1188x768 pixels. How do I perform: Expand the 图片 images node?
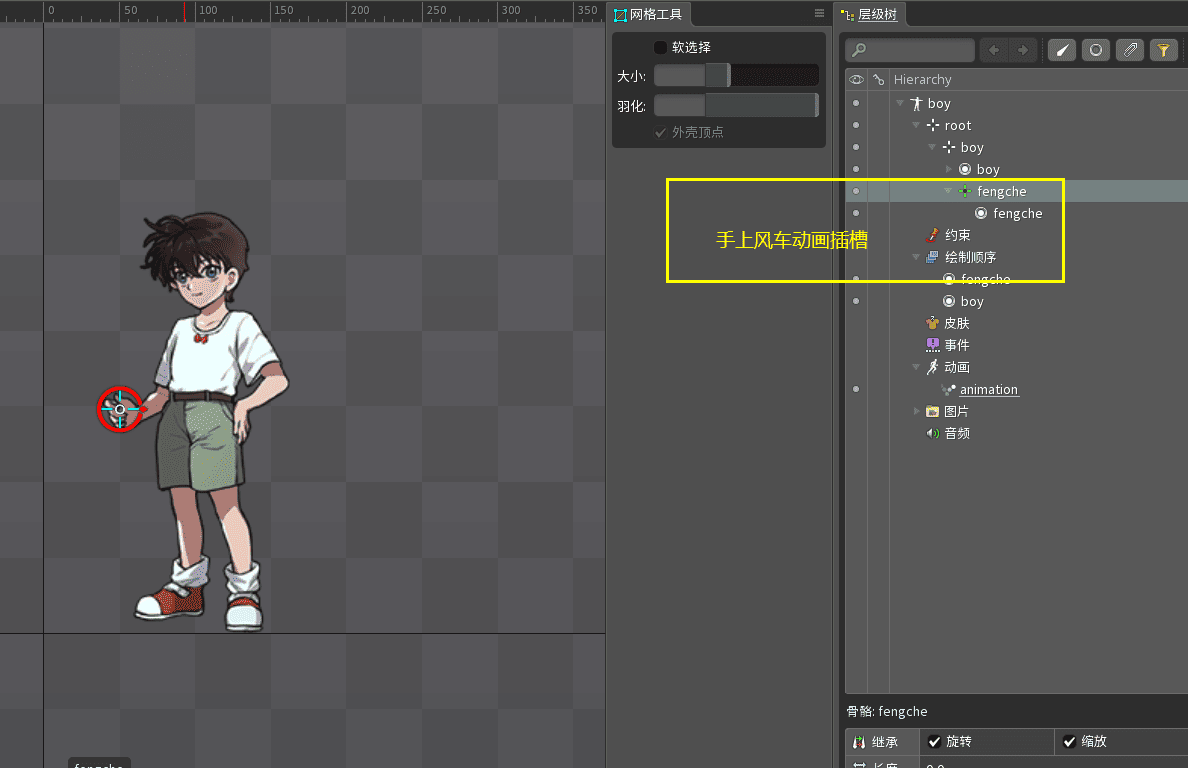tap(916, 411)
